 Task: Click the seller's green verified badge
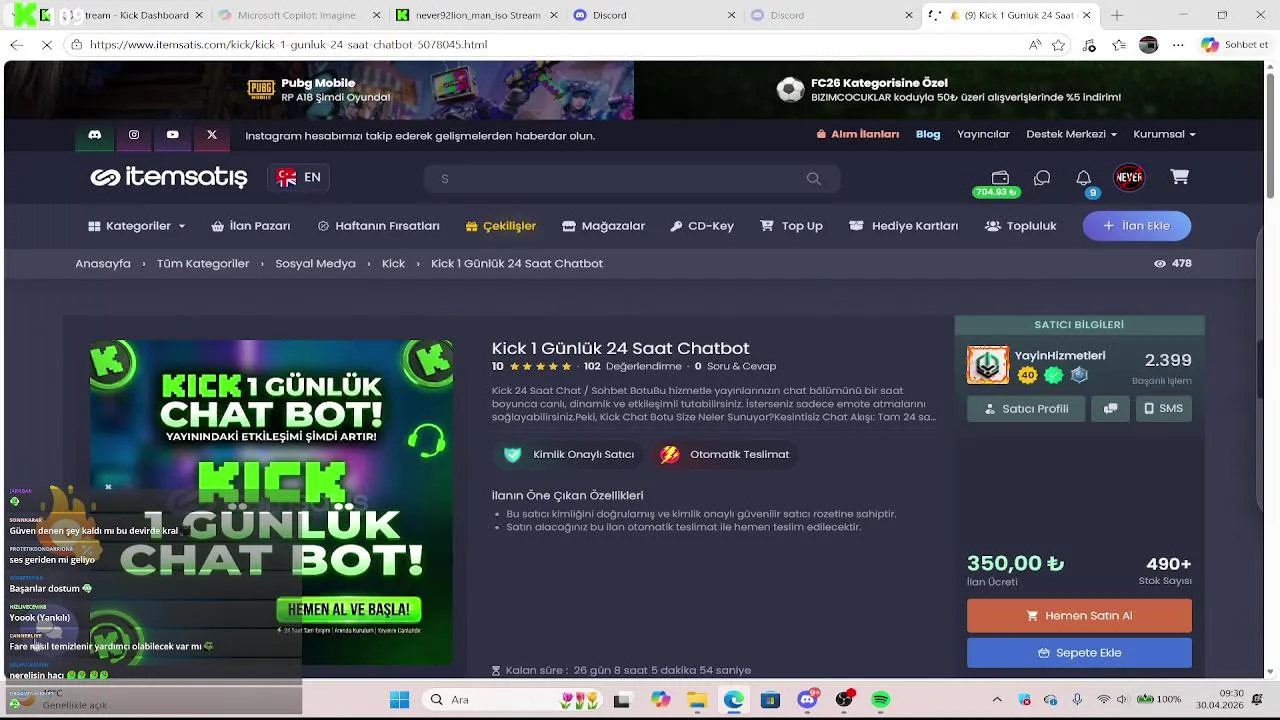1053,375
